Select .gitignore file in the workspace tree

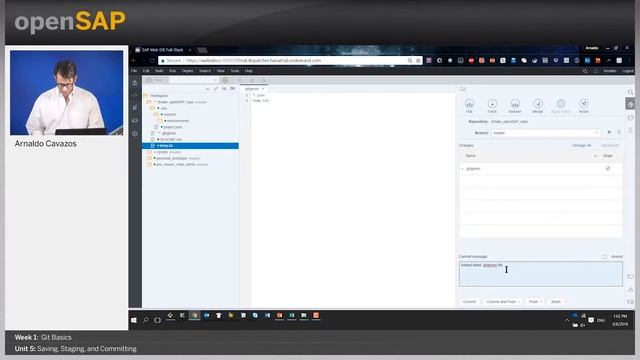169,133
